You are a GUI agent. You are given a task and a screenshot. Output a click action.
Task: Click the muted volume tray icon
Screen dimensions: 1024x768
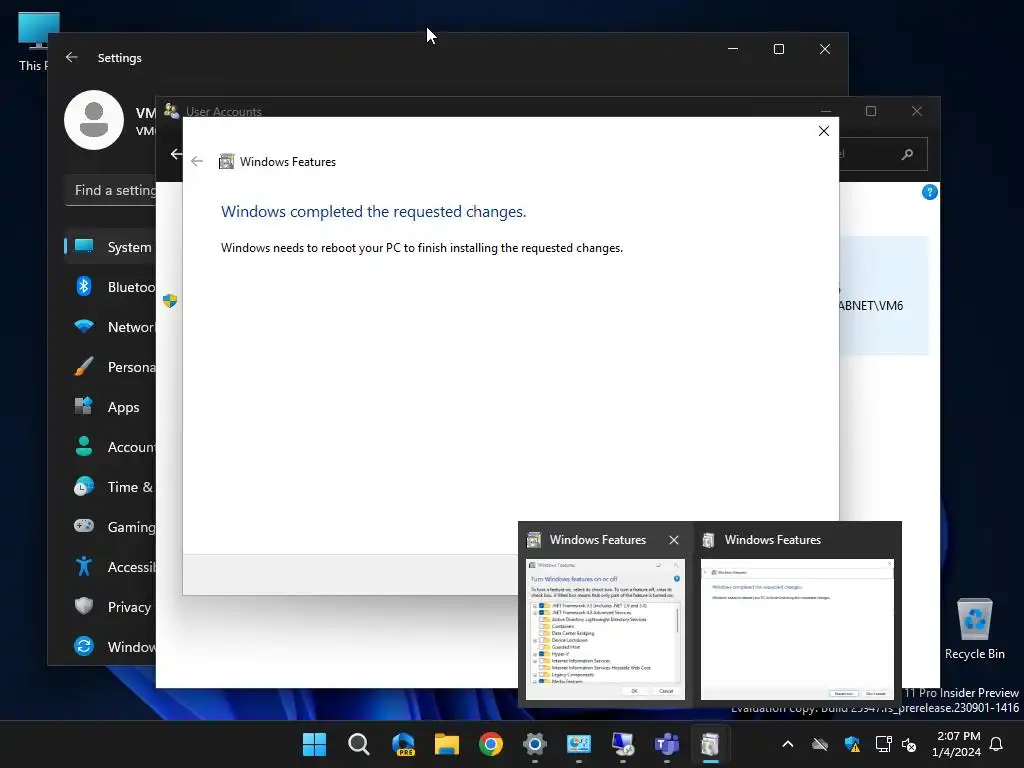coord(908,744)
